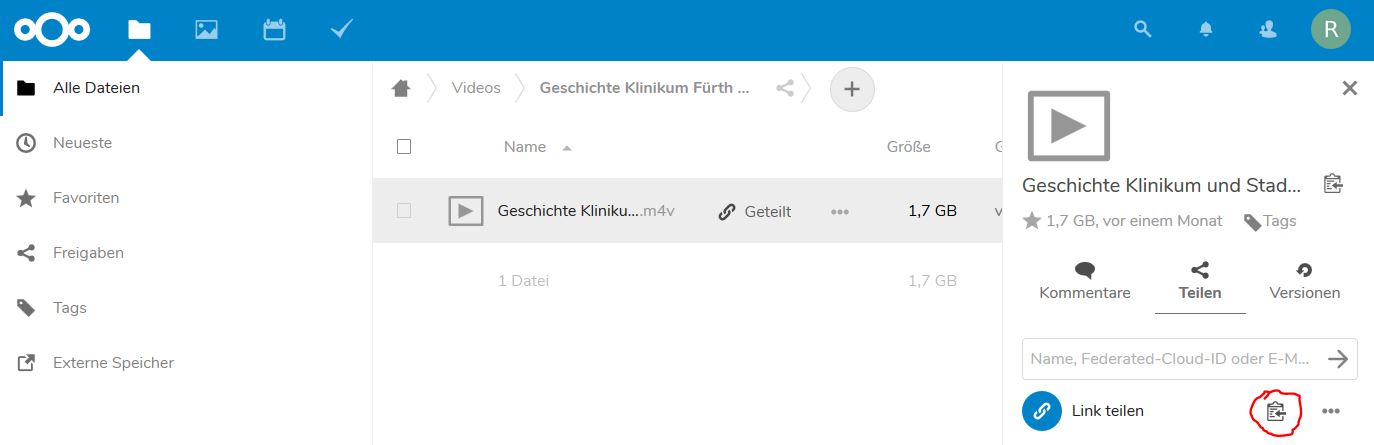This screenshot has height=445, width=1374.
Task: Check the Geschichte Kliniku...m4v file checkbox
Action: [x=404, y=211]
